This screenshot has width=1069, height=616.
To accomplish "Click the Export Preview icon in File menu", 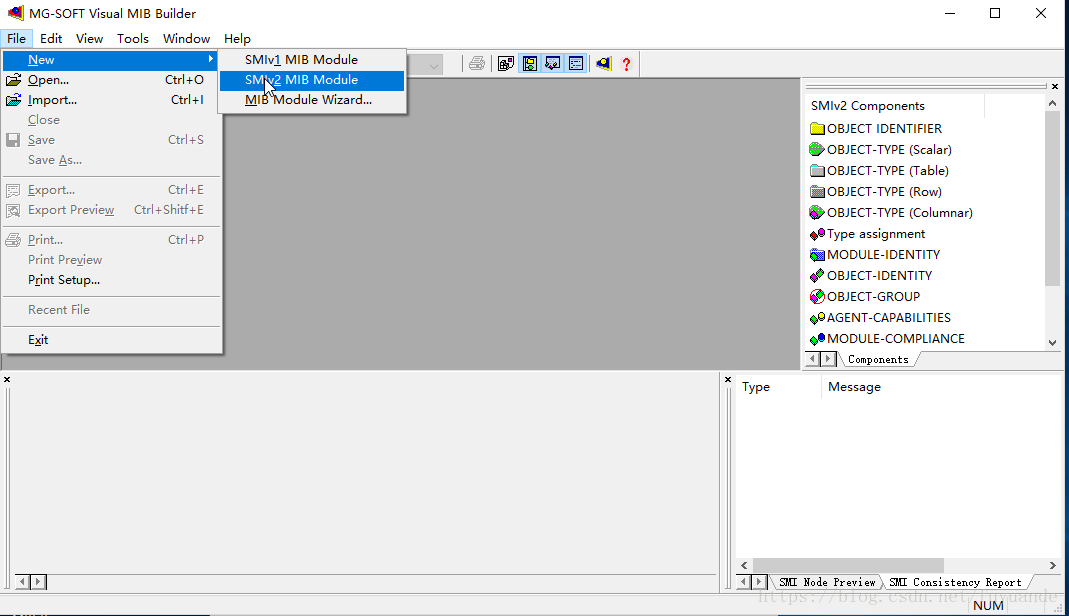I will 13,211.
